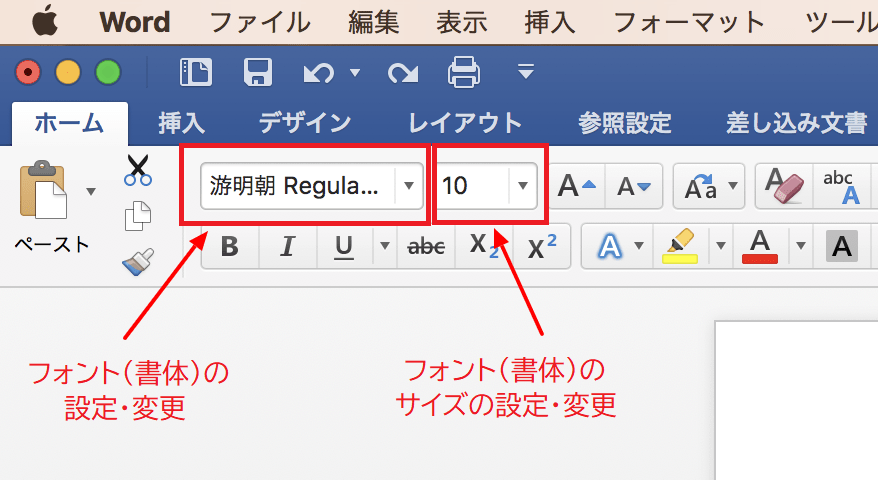
Task: Click the Save floppy disk icon
Action: [258, 72]
